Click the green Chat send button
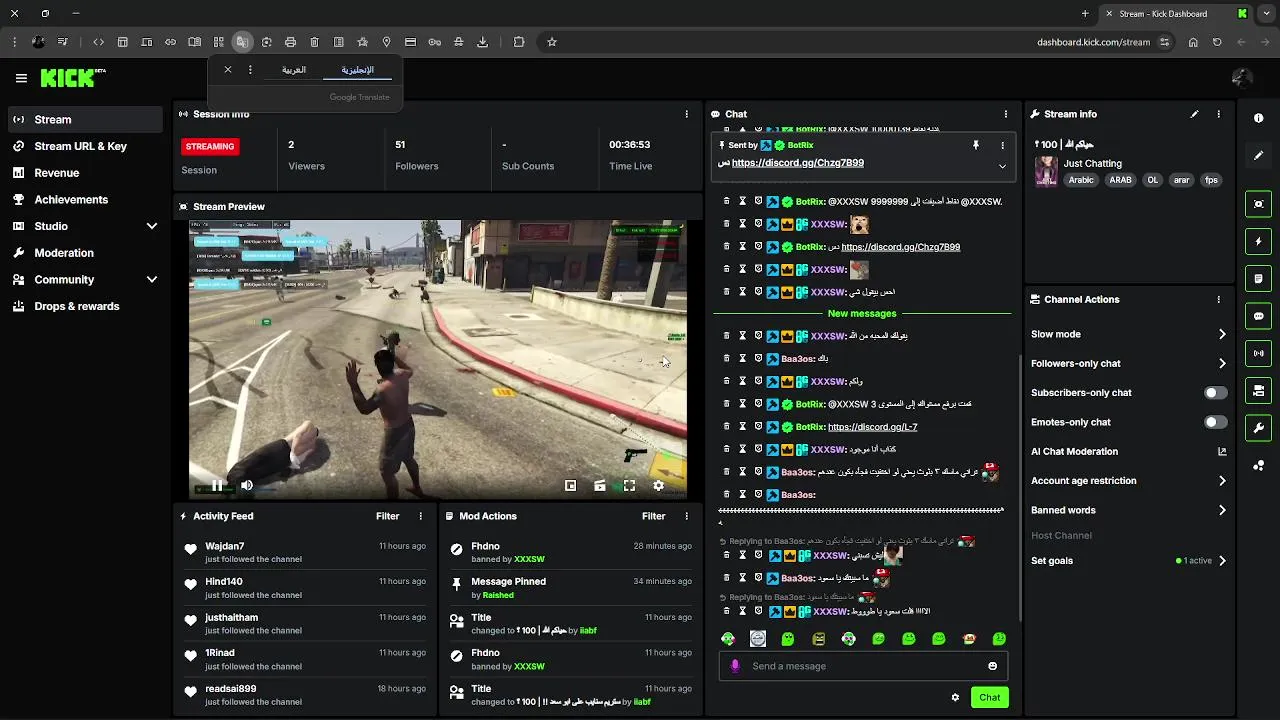1280x720 pixels. pos(989,697)
